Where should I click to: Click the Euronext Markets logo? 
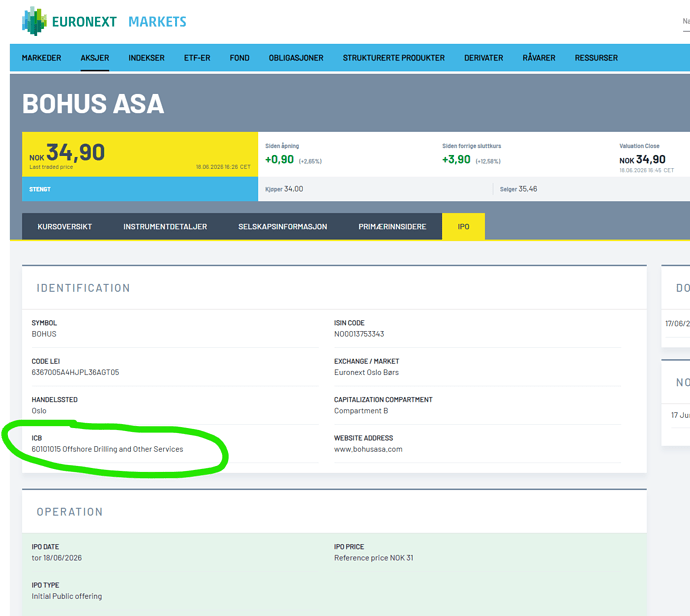click(104, 21)
